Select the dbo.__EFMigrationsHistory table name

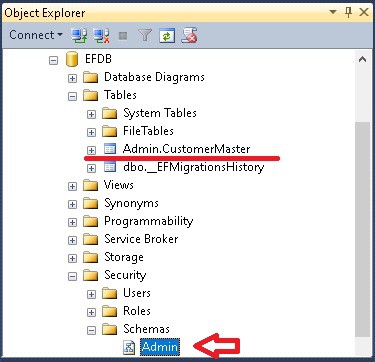point(194,167)
